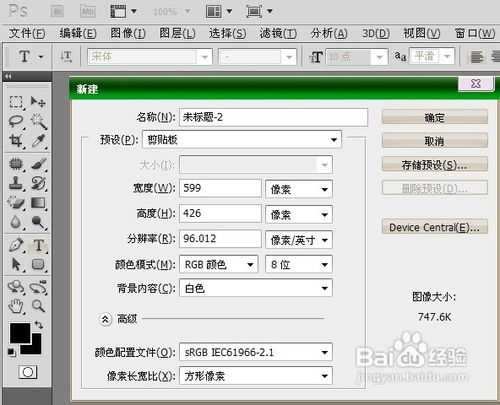Viewport: 500px width, 405px height.
Task: Select the Eraser tool
Action: pos(16,203)
